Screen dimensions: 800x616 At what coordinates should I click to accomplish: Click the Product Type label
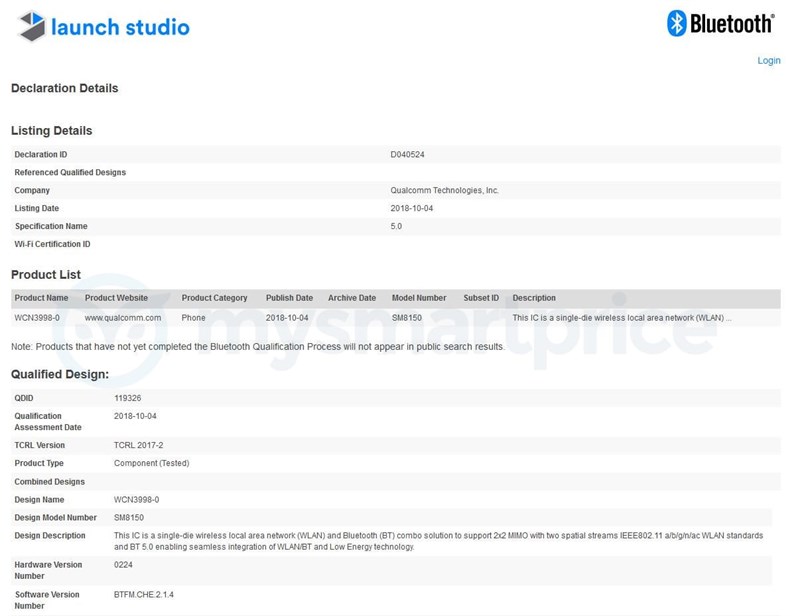click(x=39, y=463)
